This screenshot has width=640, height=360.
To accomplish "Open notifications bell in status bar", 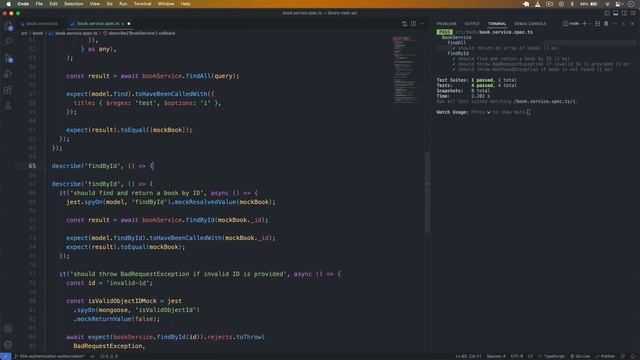I will pos(632,356).
